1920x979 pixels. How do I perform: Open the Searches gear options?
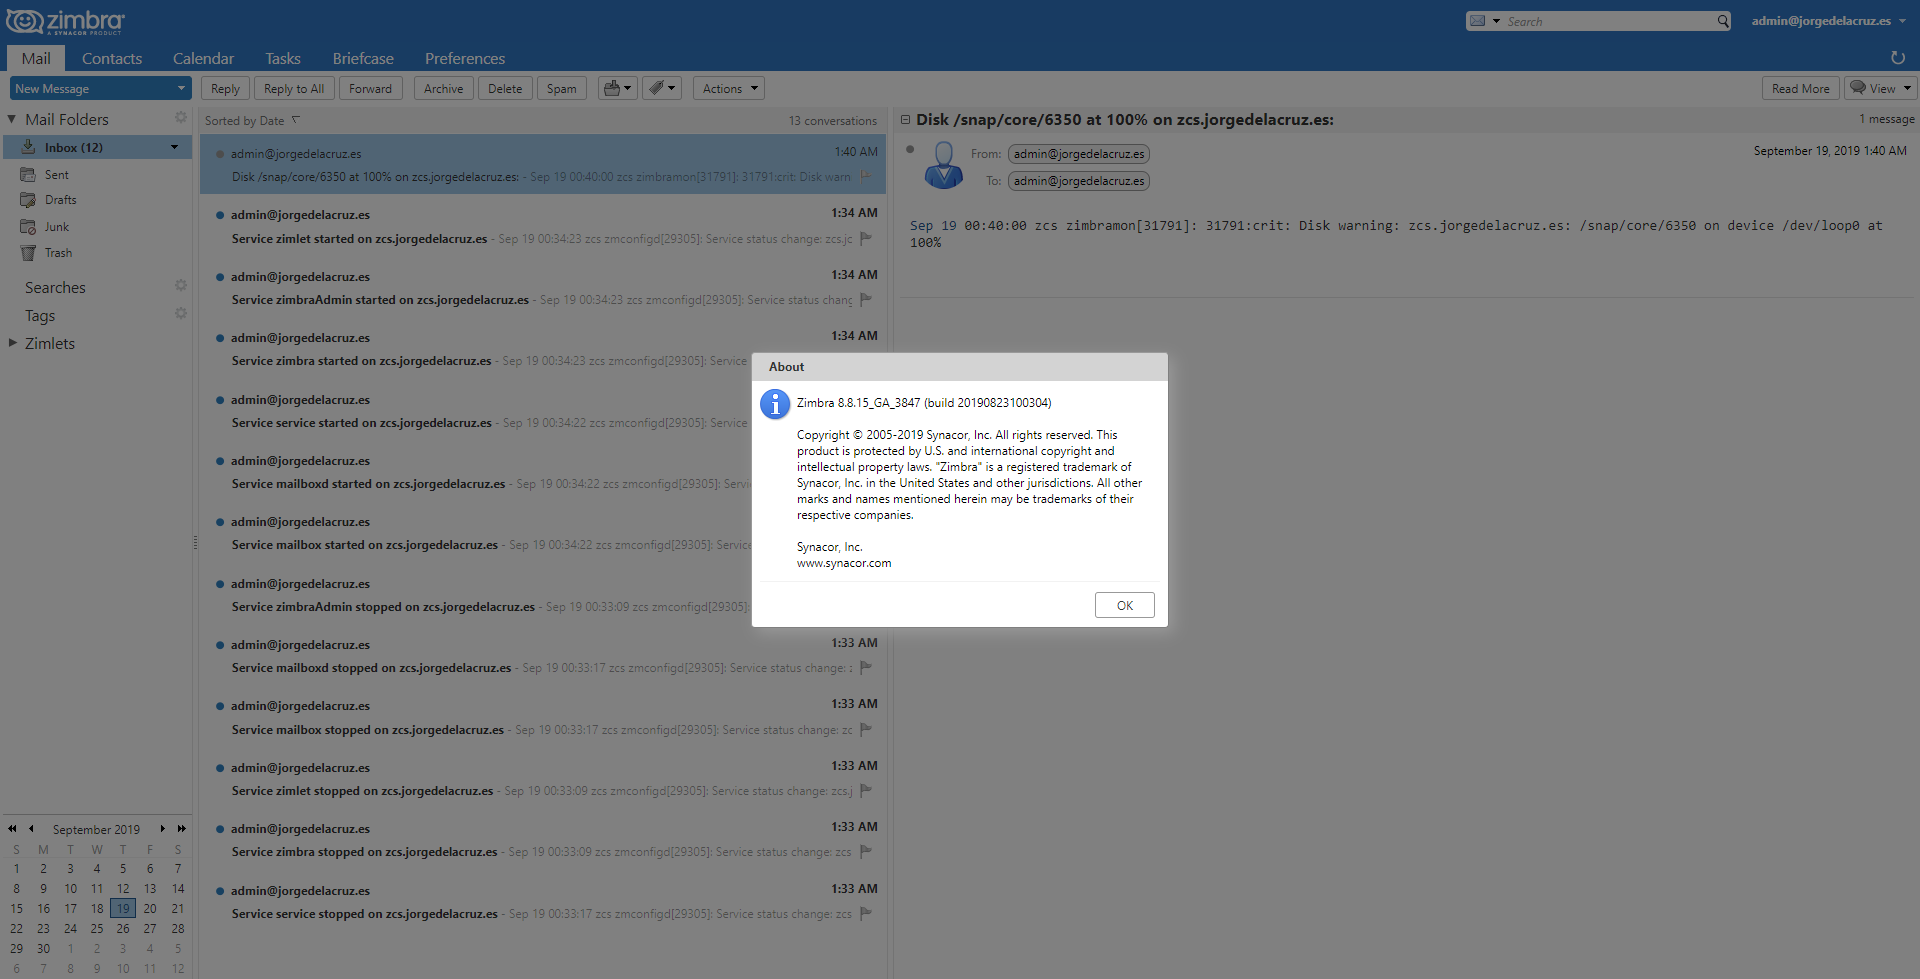coord(181,286)
